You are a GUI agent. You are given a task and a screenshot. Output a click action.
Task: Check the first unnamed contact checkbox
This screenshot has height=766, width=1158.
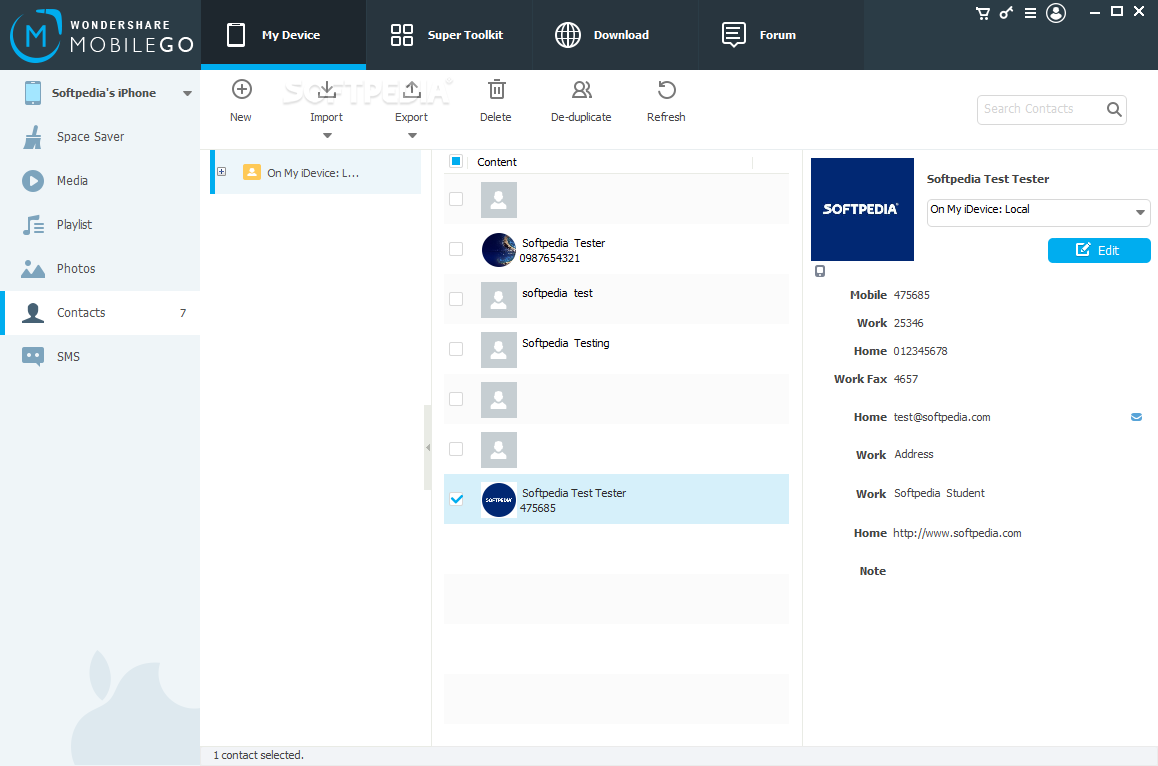pos(456,199)
